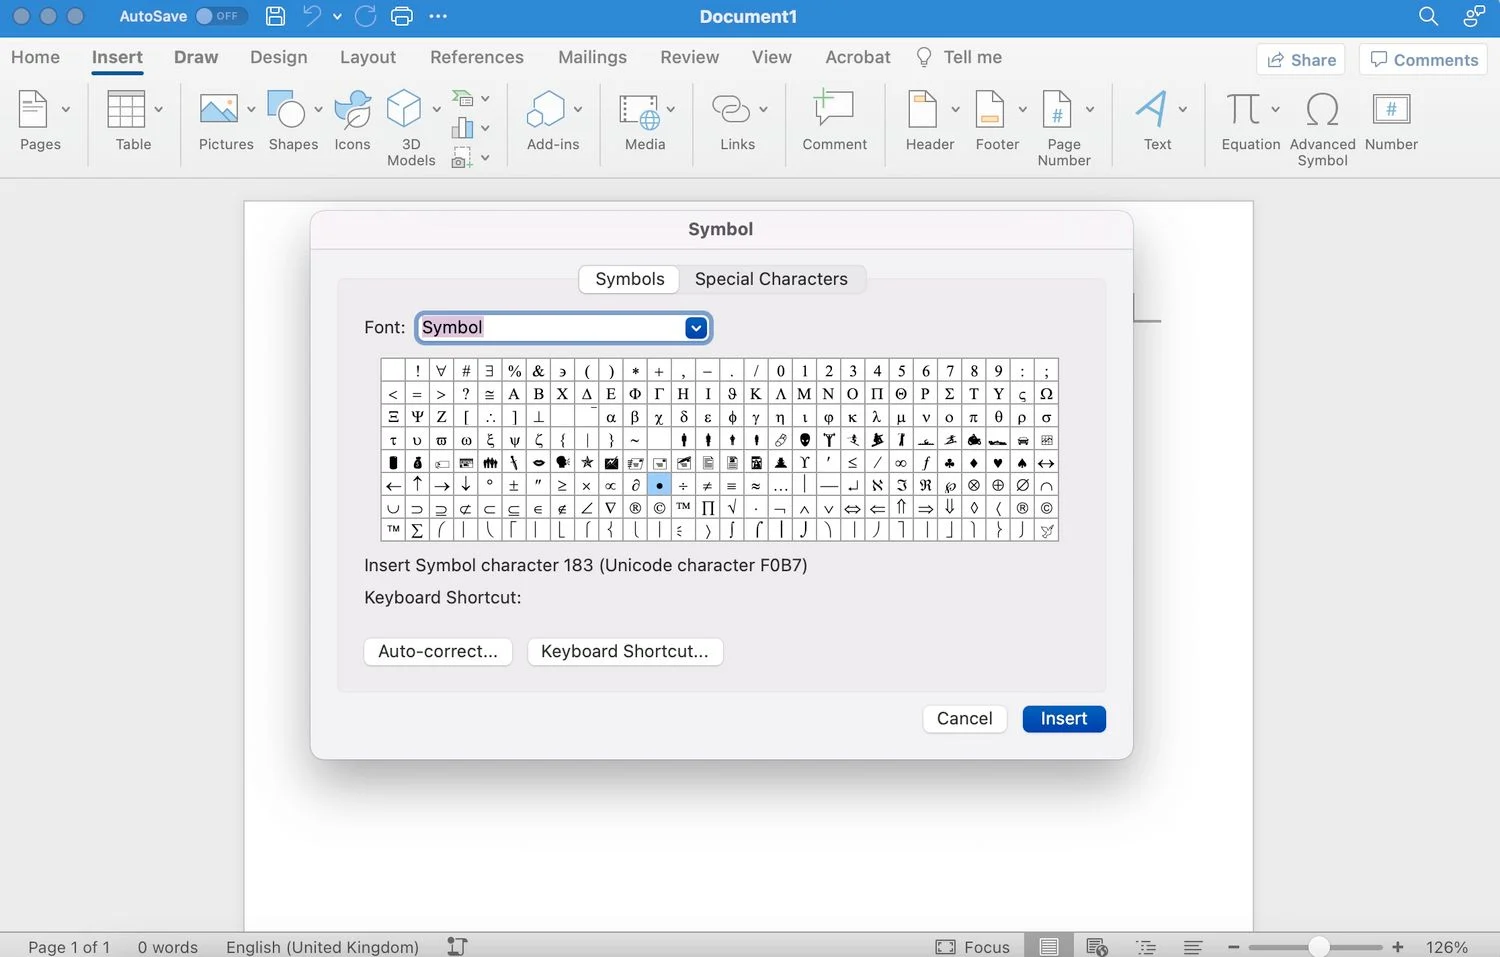Image resolution: width=1500 pixels, height=957 pixels.
Task: Select the Symbols tab in the dialog
Action: [x=630, y=279]
